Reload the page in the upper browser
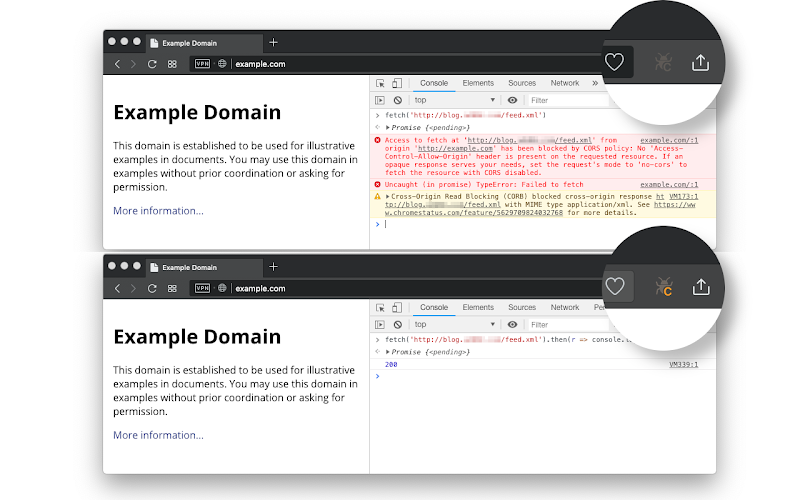Image resolution: width=800 pixels, height=500 pixels. coord(152,64)
